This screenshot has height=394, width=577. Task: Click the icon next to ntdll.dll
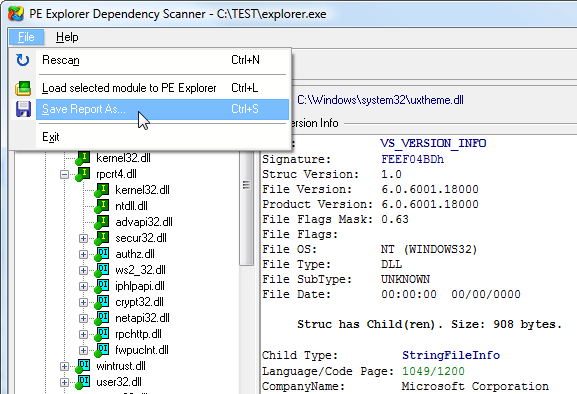click(x=102, y=206)
